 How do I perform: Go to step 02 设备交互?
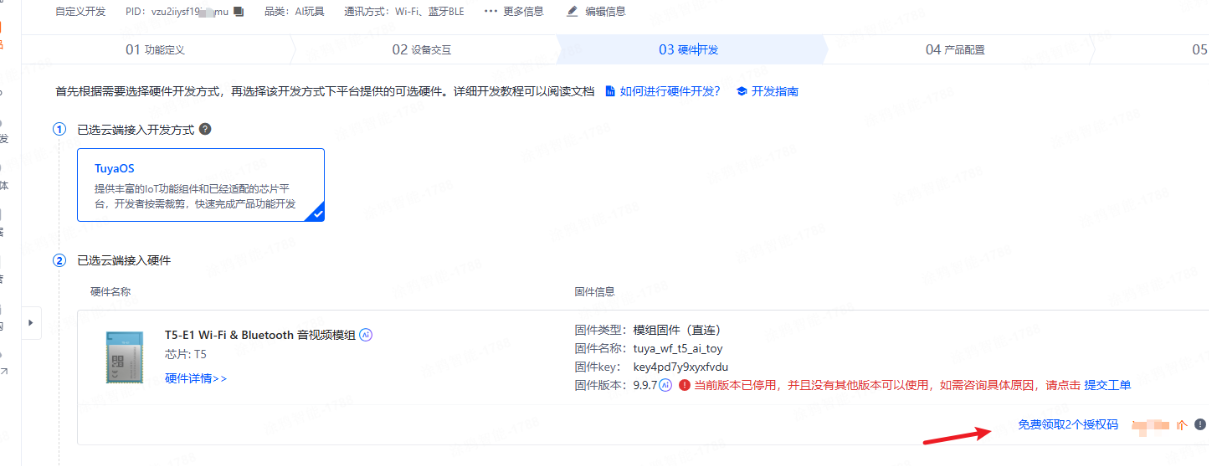422,49
